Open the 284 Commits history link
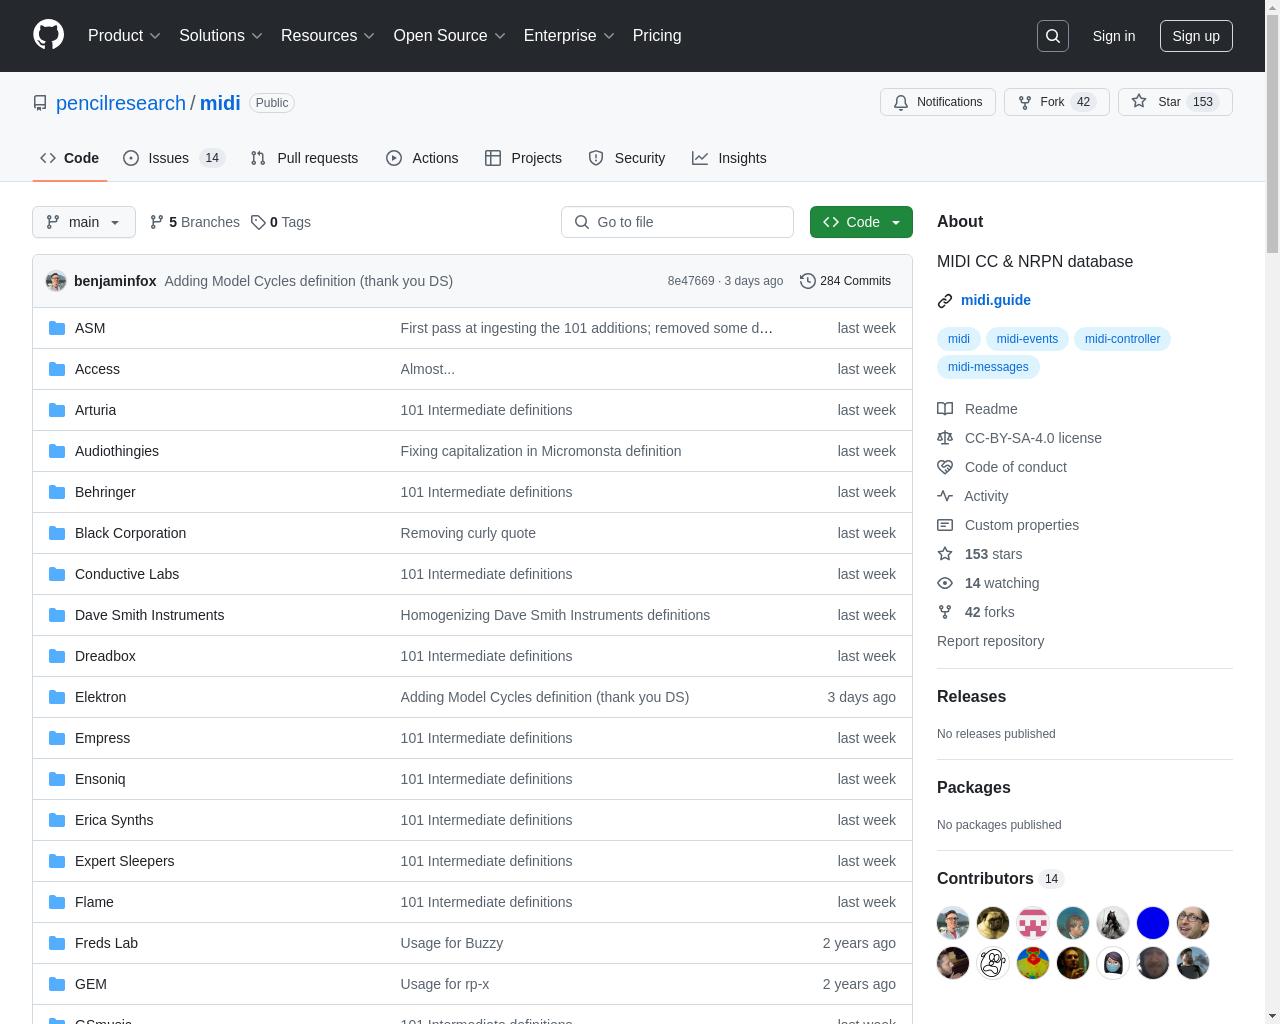This screenshot has height=1024, width=1280. pos(846,281)
